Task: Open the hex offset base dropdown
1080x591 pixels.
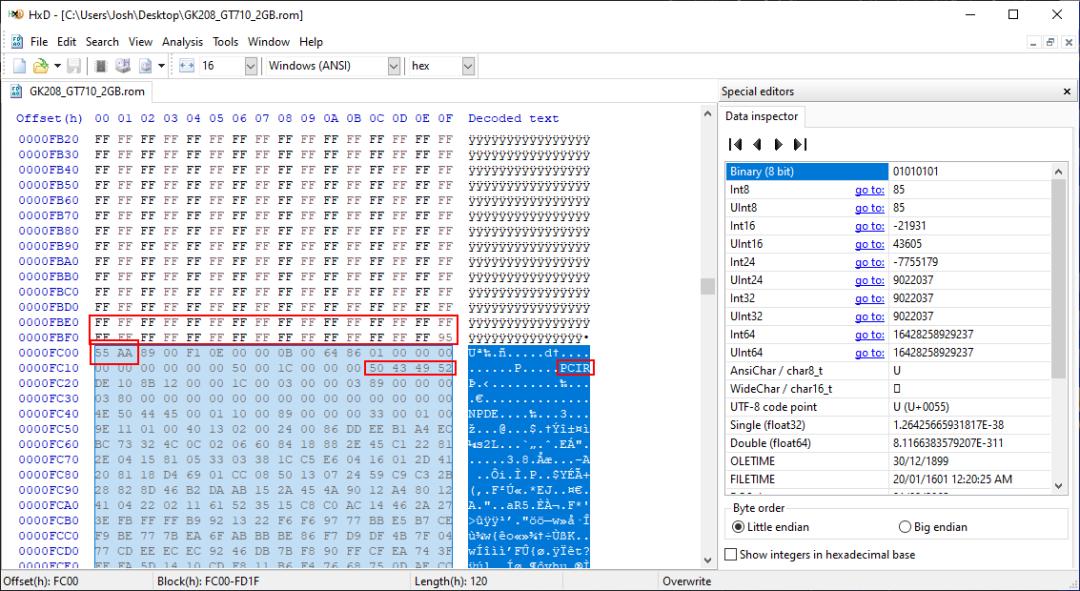Action: click(468, 66)
